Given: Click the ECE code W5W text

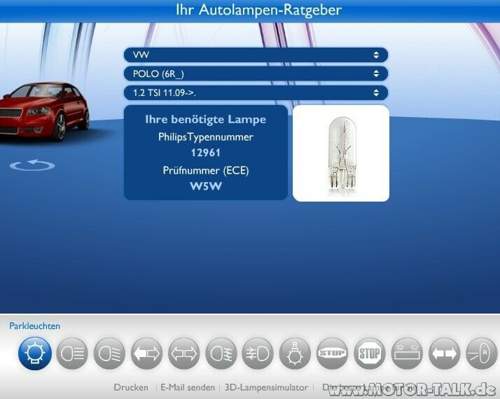Looking at the screenshot, I should (206, 186).
